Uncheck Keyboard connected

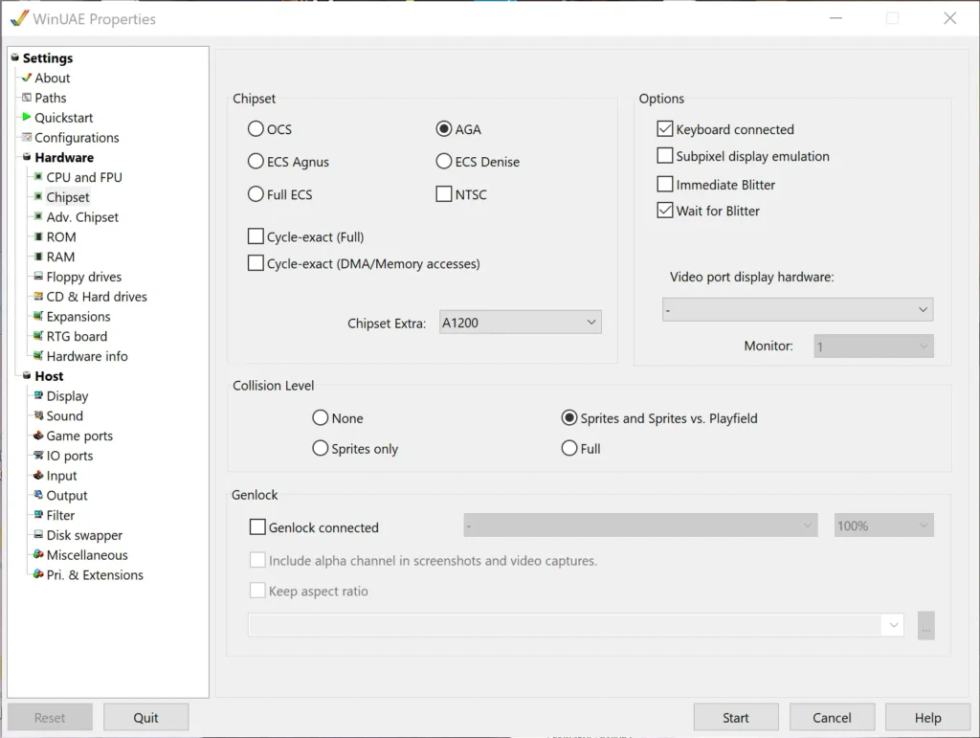(x=665, y=129)
